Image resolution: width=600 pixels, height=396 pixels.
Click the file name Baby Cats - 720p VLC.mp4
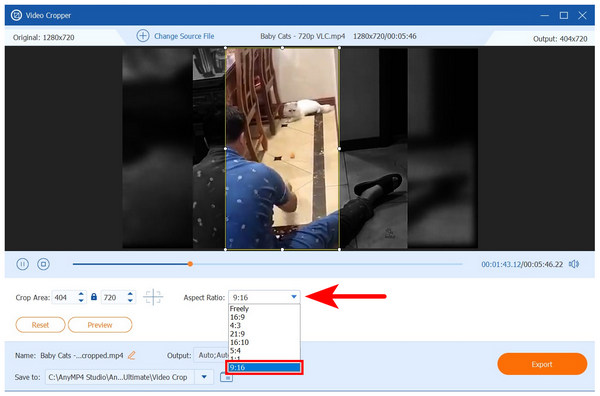click(x=302, y=36)
